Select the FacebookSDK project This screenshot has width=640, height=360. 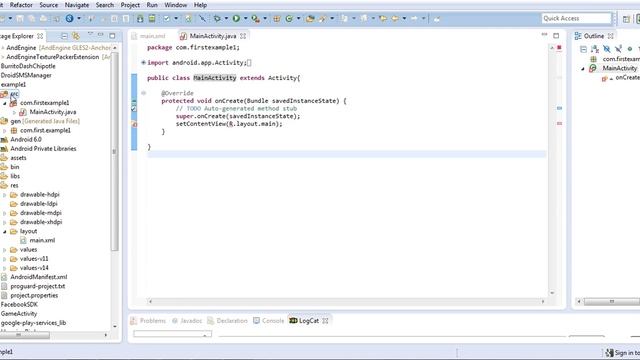tap(19, 304)
